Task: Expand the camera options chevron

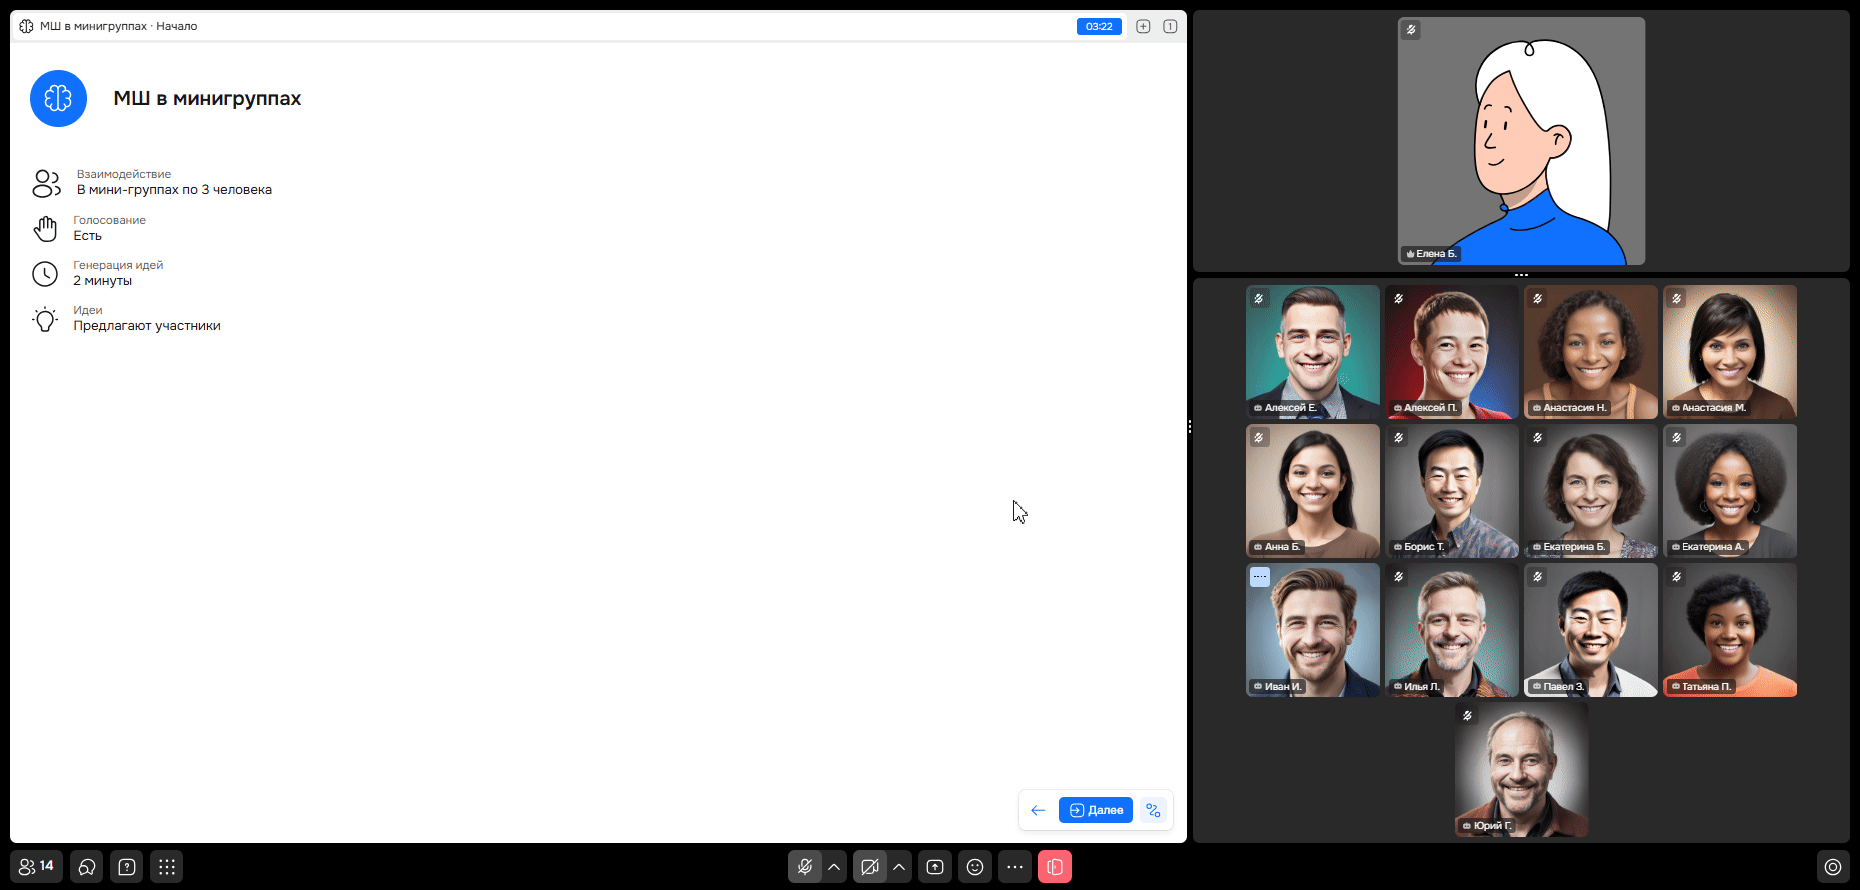Action: 899,867
